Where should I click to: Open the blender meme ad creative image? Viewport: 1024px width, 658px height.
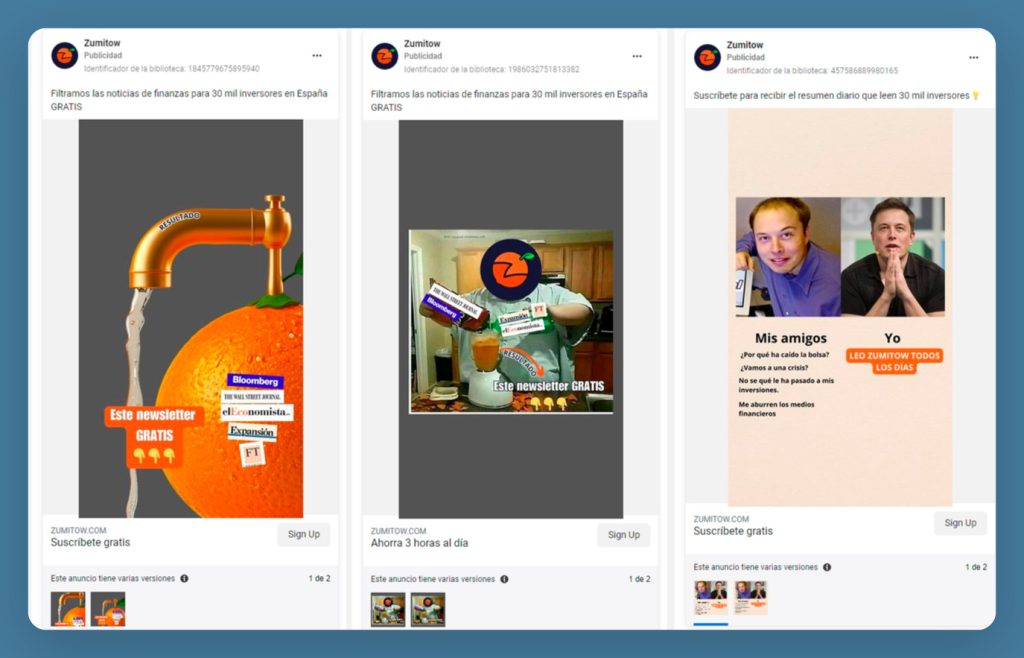coord(511,319)
